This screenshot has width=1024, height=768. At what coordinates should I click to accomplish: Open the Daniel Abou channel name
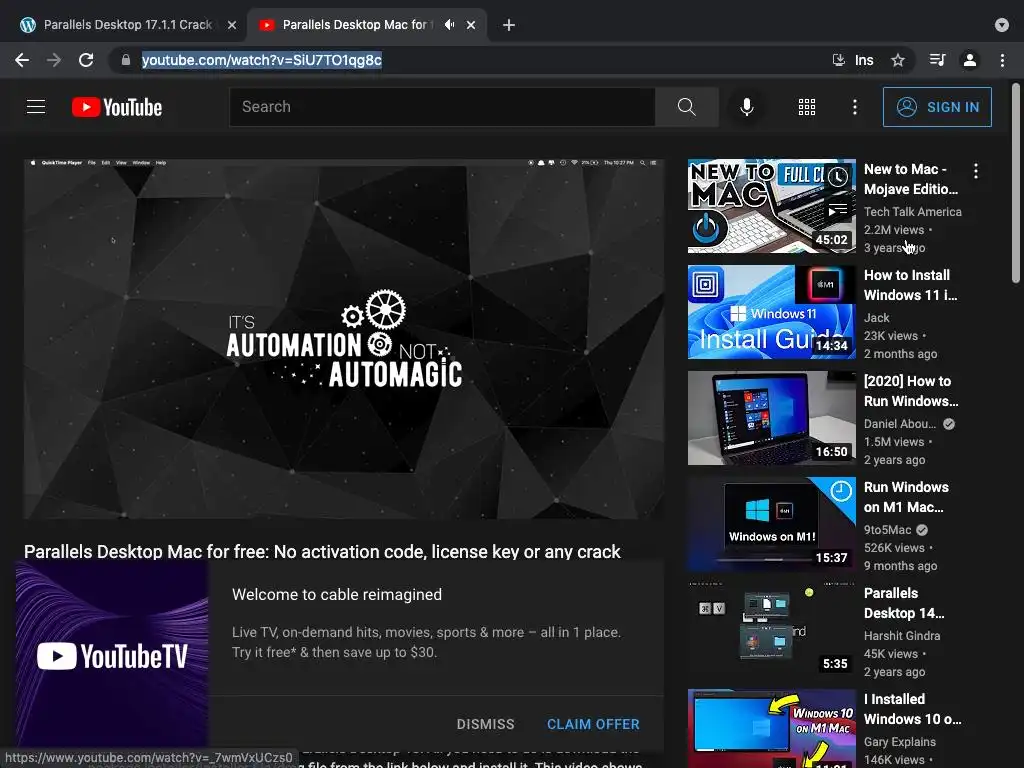click(900, 423)
